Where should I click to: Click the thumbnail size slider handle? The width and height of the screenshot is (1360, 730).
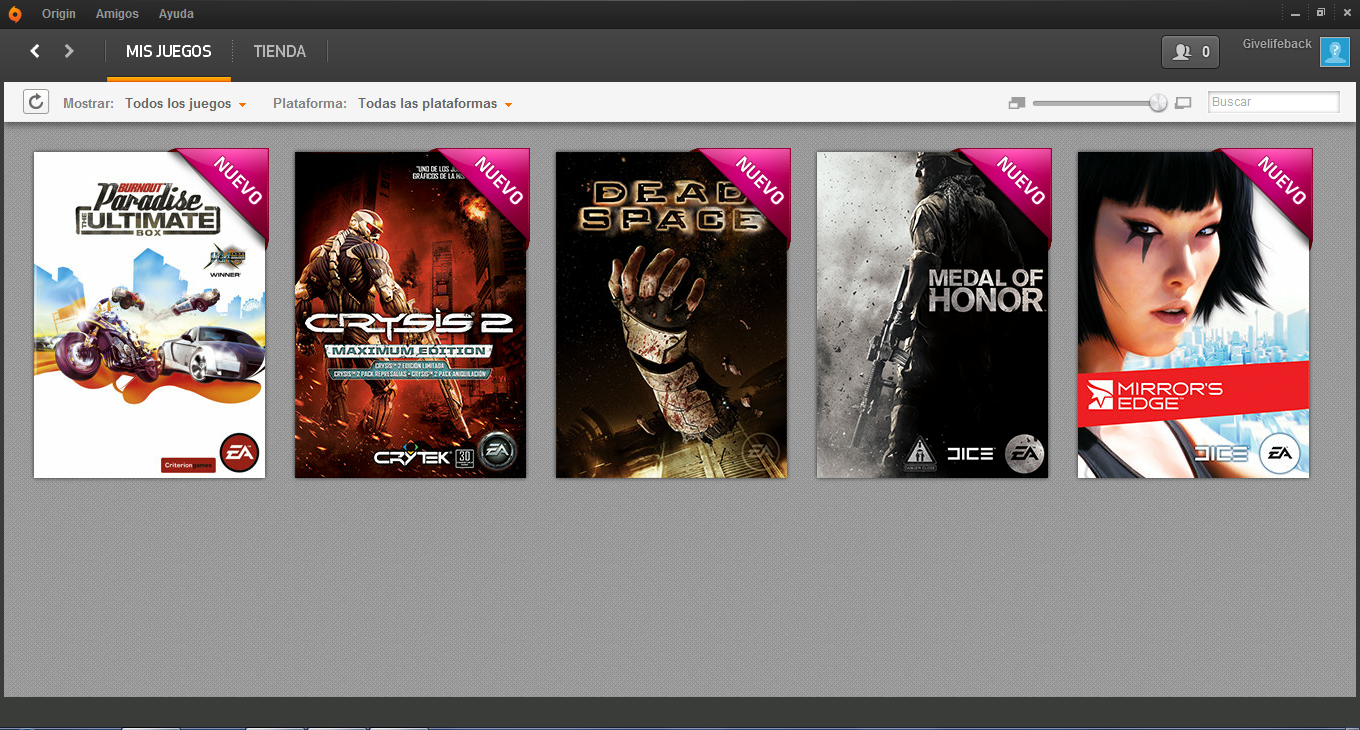(x=1158, y=102)
